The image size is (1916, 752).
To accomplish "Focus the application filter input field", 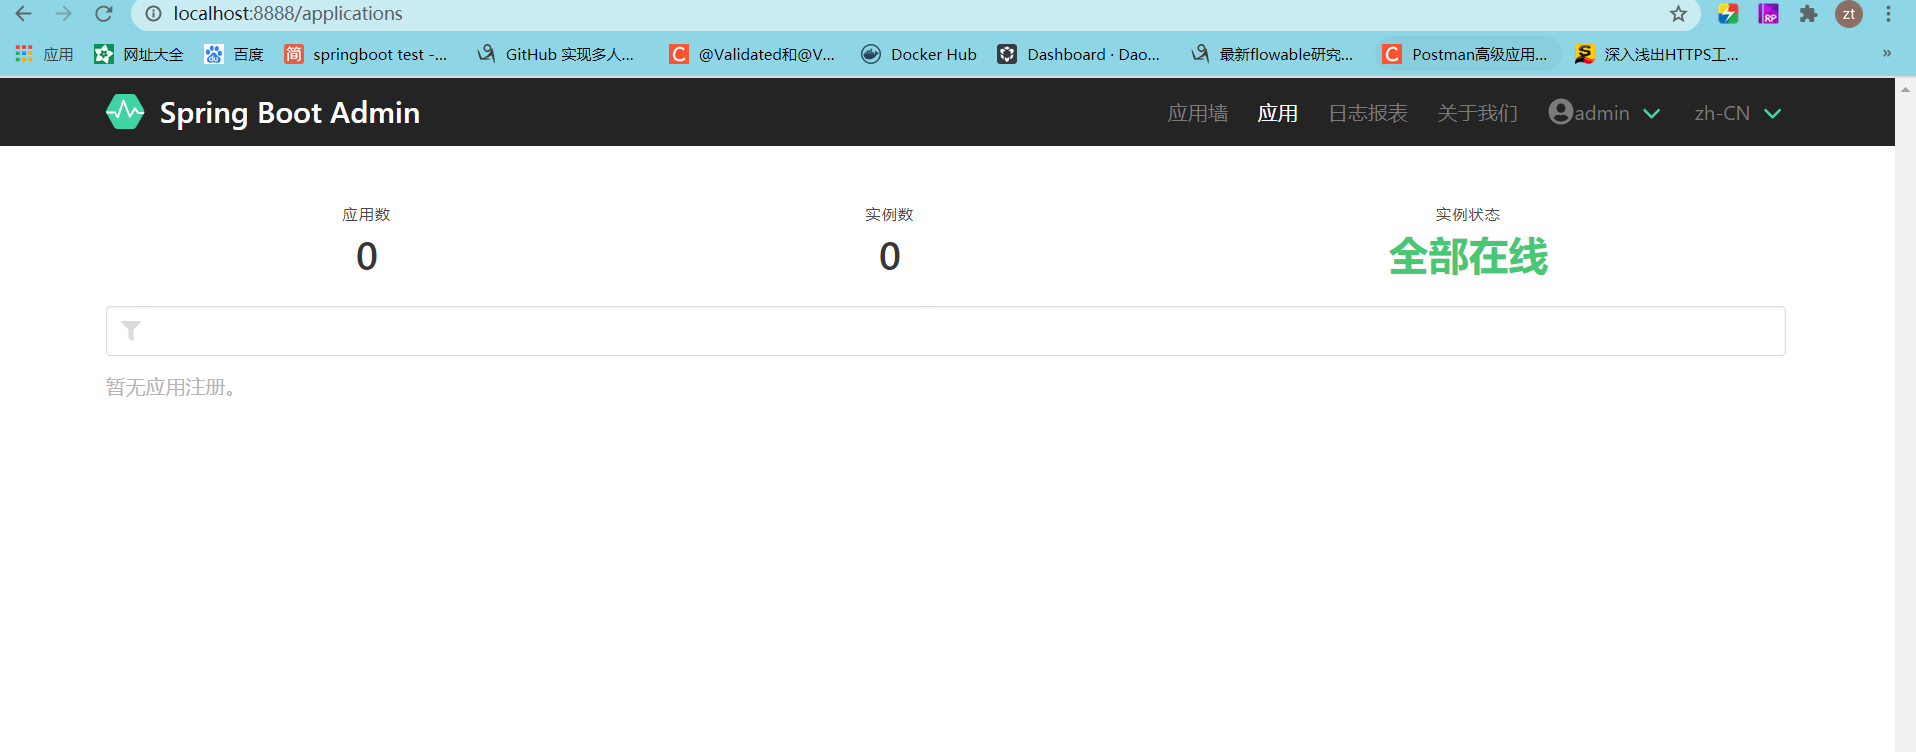I will click(x=945, y=331).
